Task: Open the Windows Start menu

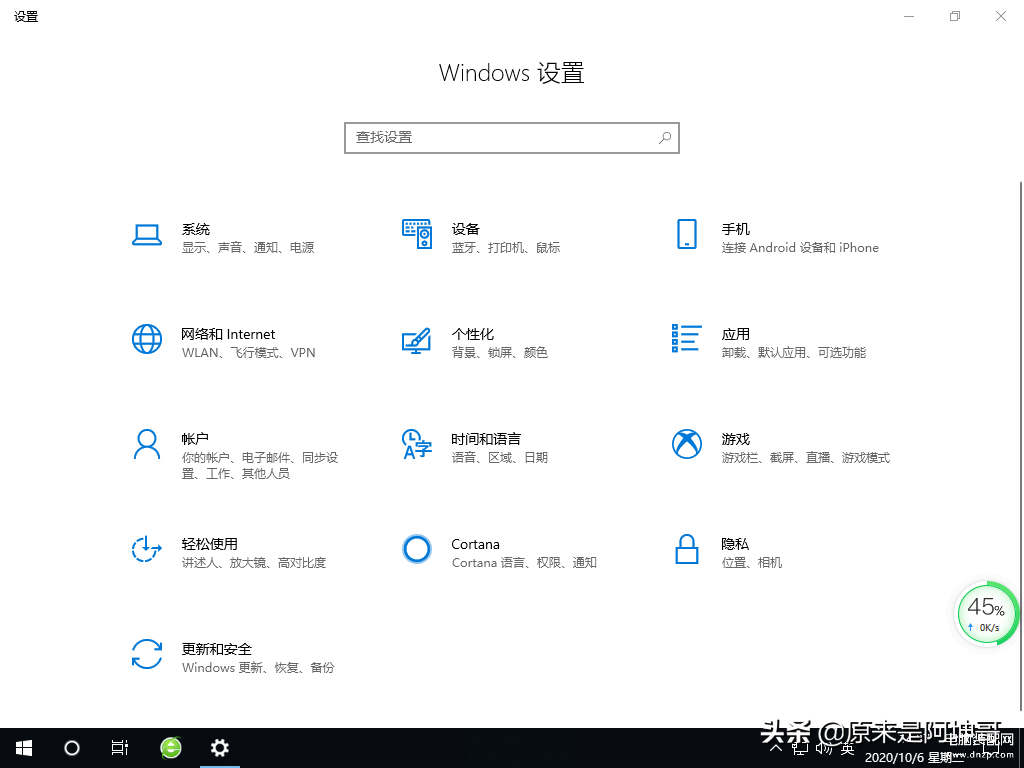Action: [x=24, y=748]
